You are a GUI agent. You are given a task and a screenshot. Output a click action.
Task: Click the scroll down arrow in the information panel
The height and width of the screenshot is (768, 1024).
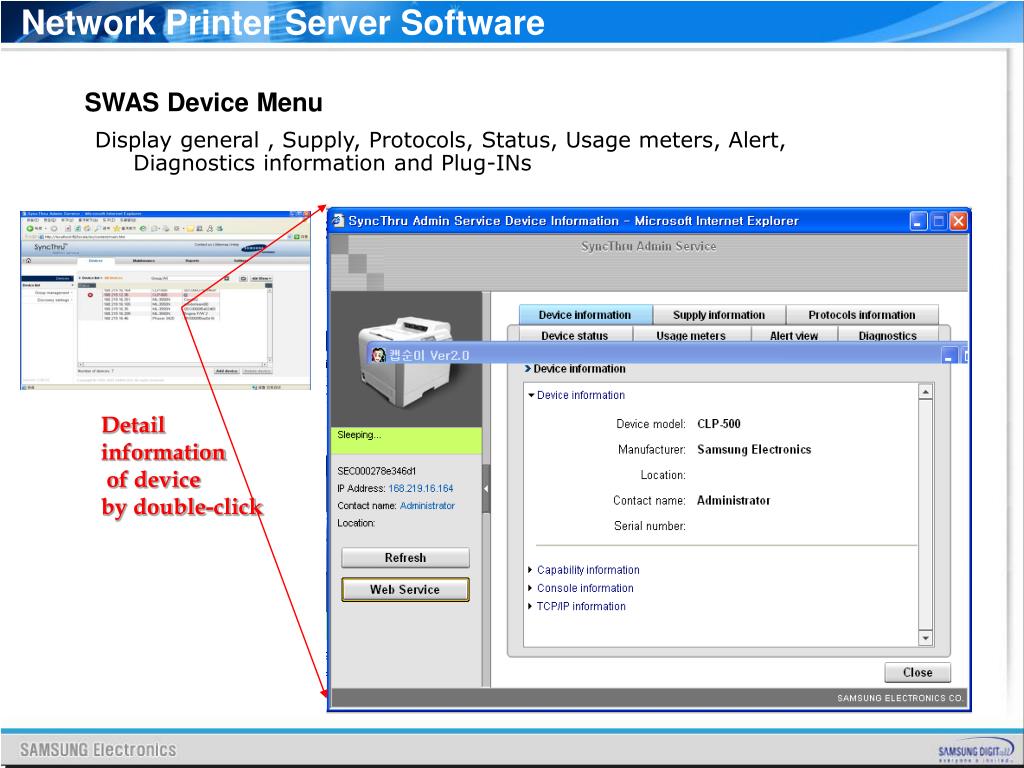925,638
